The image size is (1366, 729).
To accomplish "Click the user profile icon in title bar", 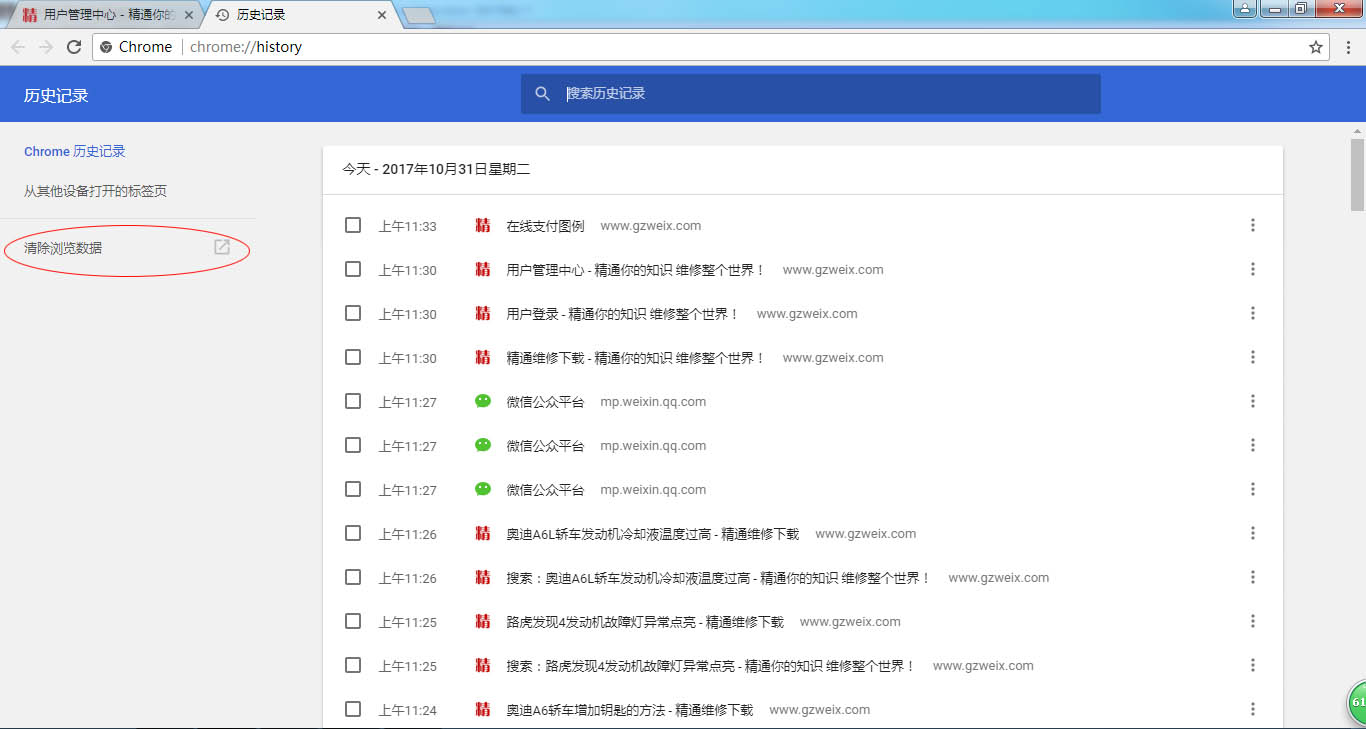I will 1244,9.
